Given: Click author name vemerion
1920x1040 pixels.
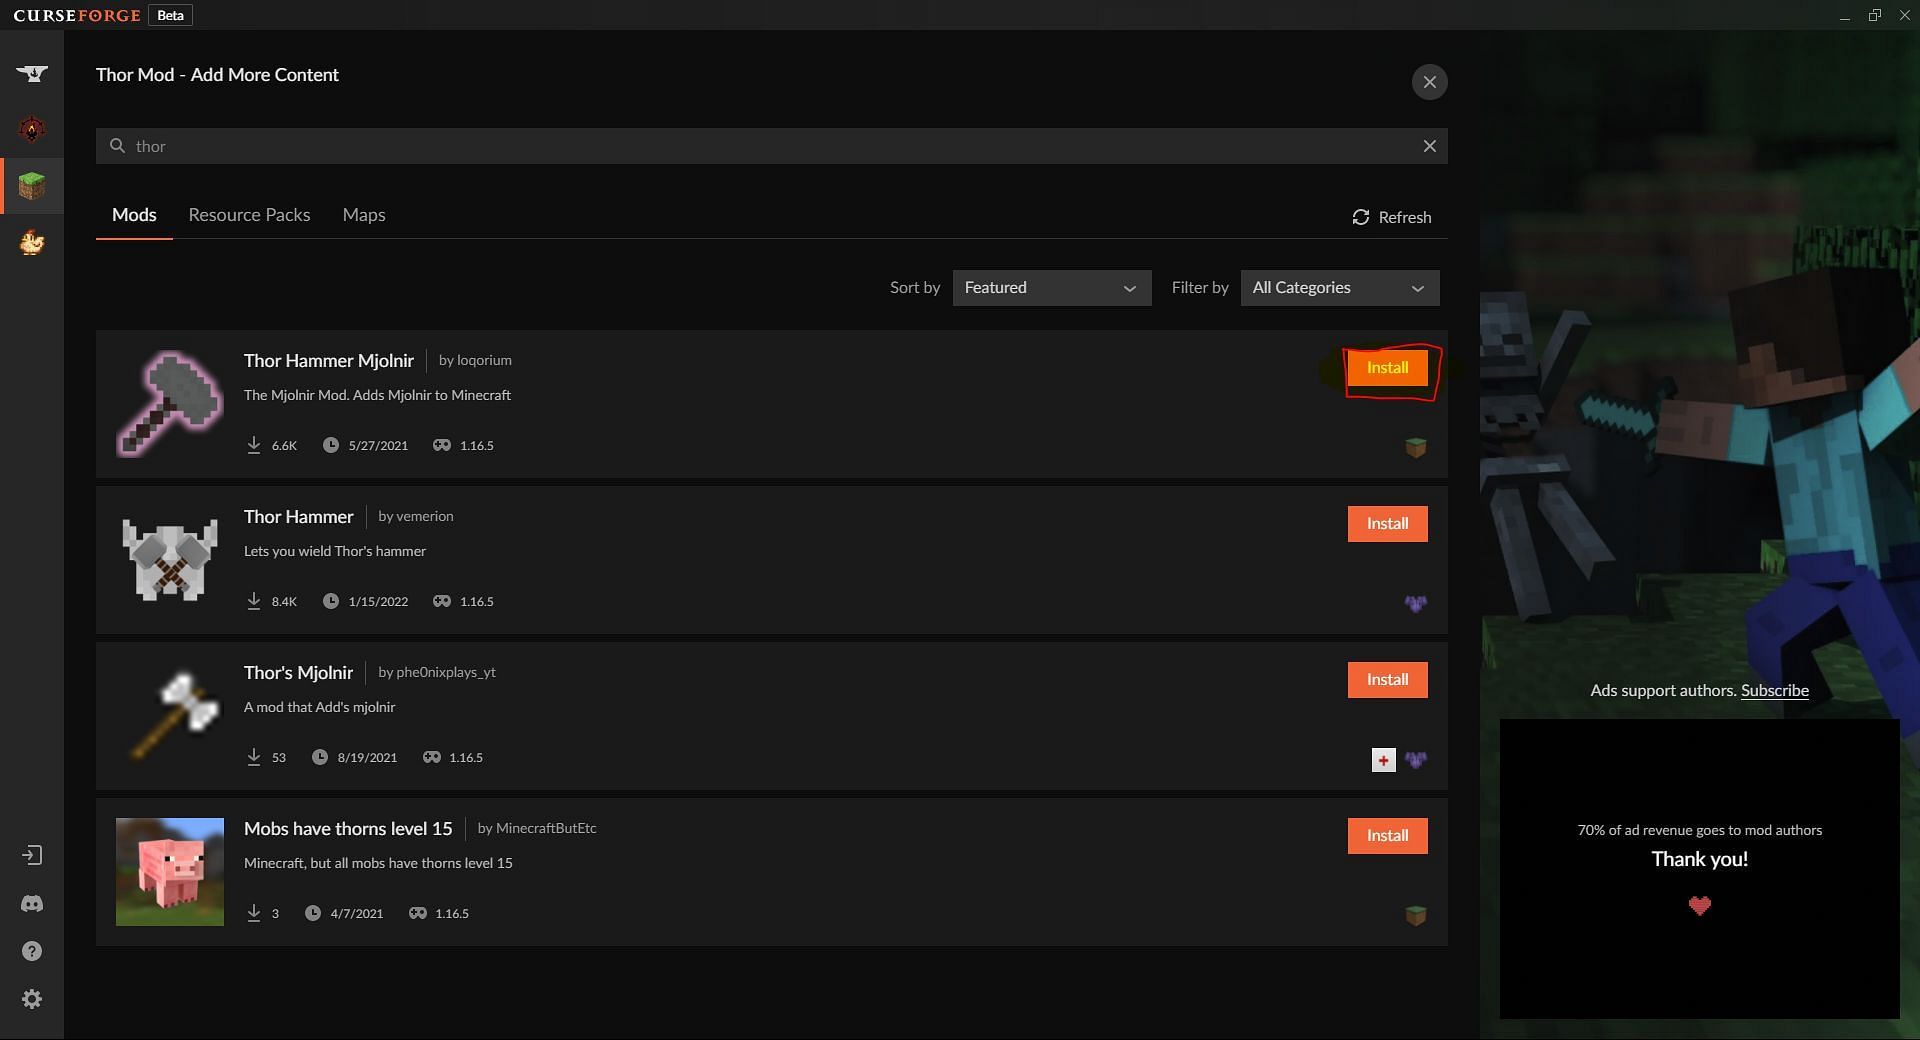Looking at the screenshot, I should [425, 516].
